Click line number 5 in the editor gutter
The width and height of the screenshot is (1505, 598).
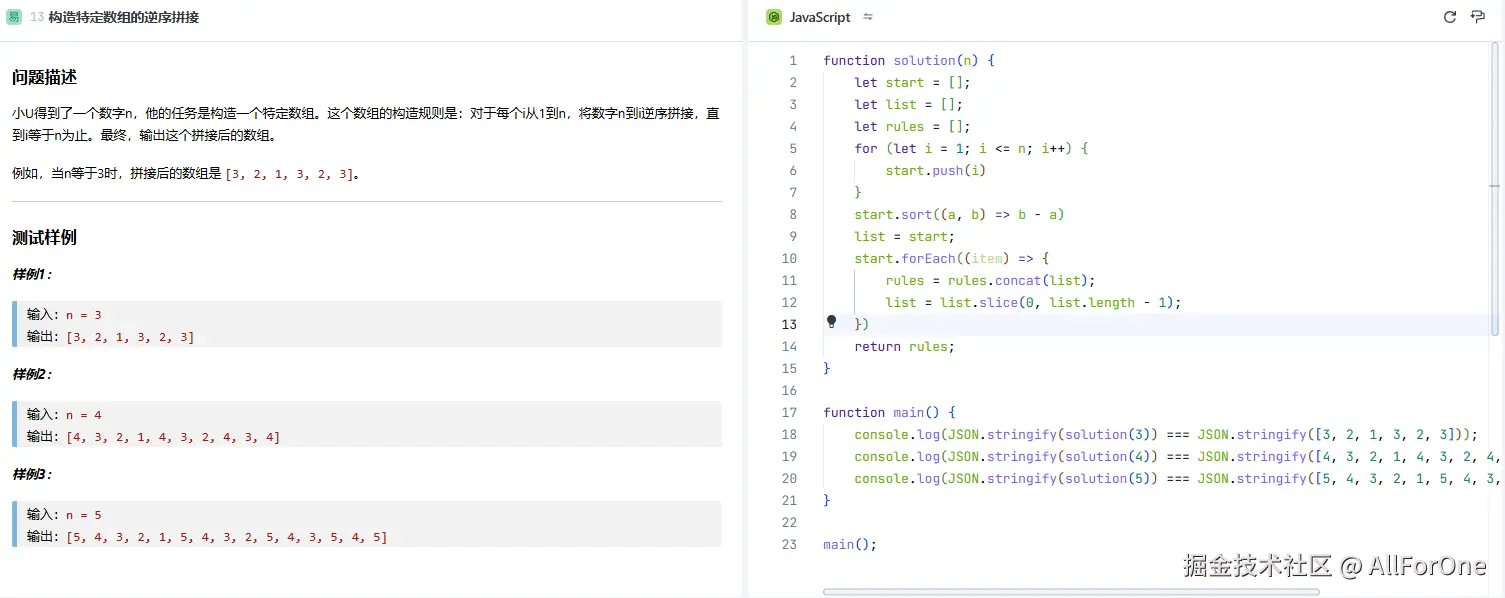(x=793, y=148)
